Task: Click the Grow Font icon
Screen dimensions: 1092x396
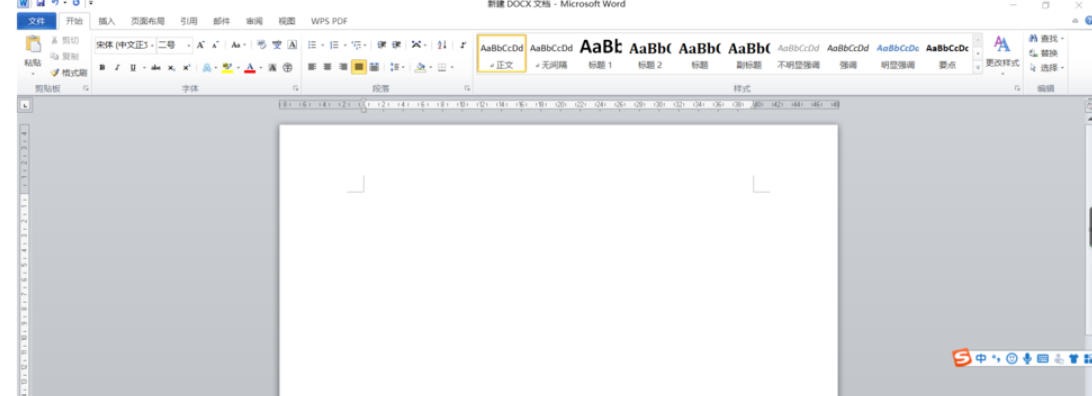Action: tap(200, 45)
